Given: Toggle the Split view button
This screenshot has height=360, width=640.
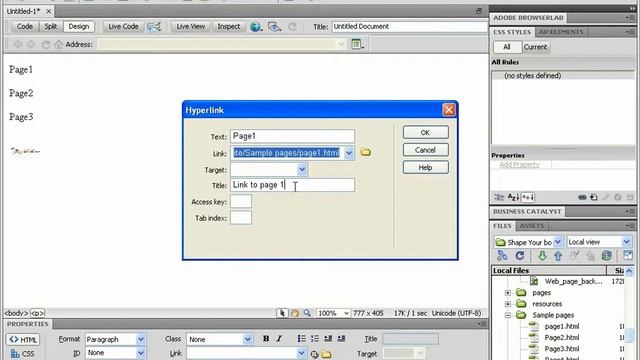Looking at the screenshot, I should click(x=51, y=27).
